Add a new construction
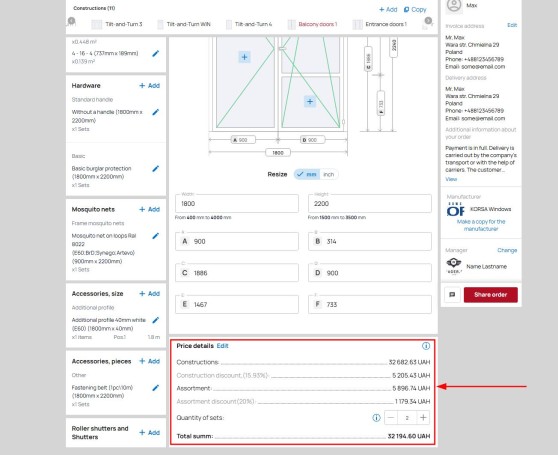558x455 pixels. tap(388, 10)
